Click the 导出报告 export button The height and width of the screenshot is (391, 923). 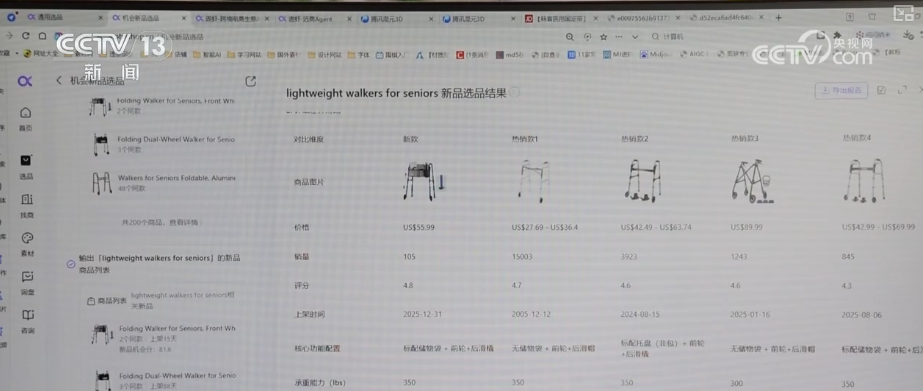(x=841, y=90)
